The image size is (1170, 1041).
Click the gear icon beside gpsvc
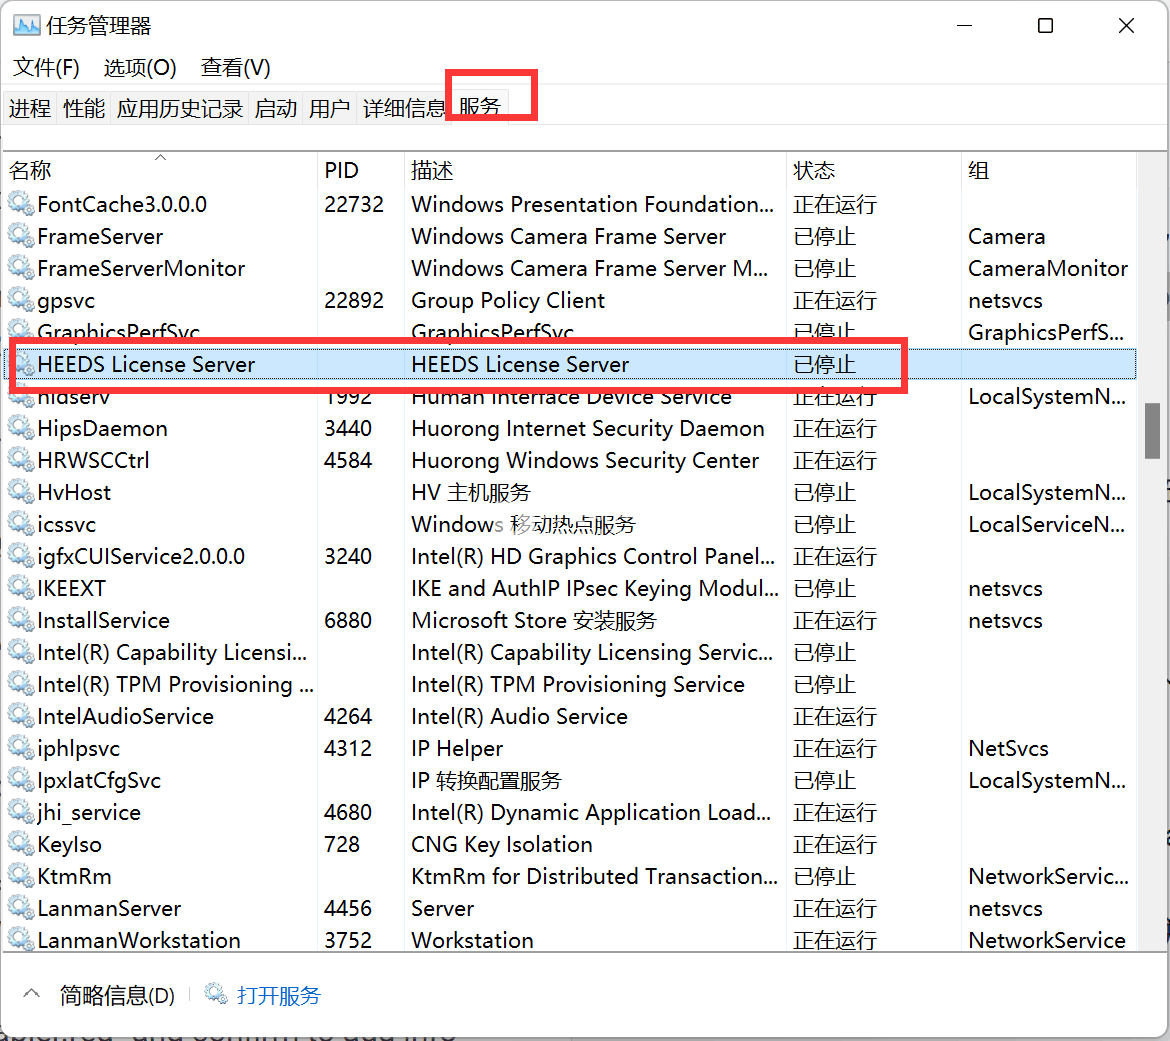coord(21,300)
